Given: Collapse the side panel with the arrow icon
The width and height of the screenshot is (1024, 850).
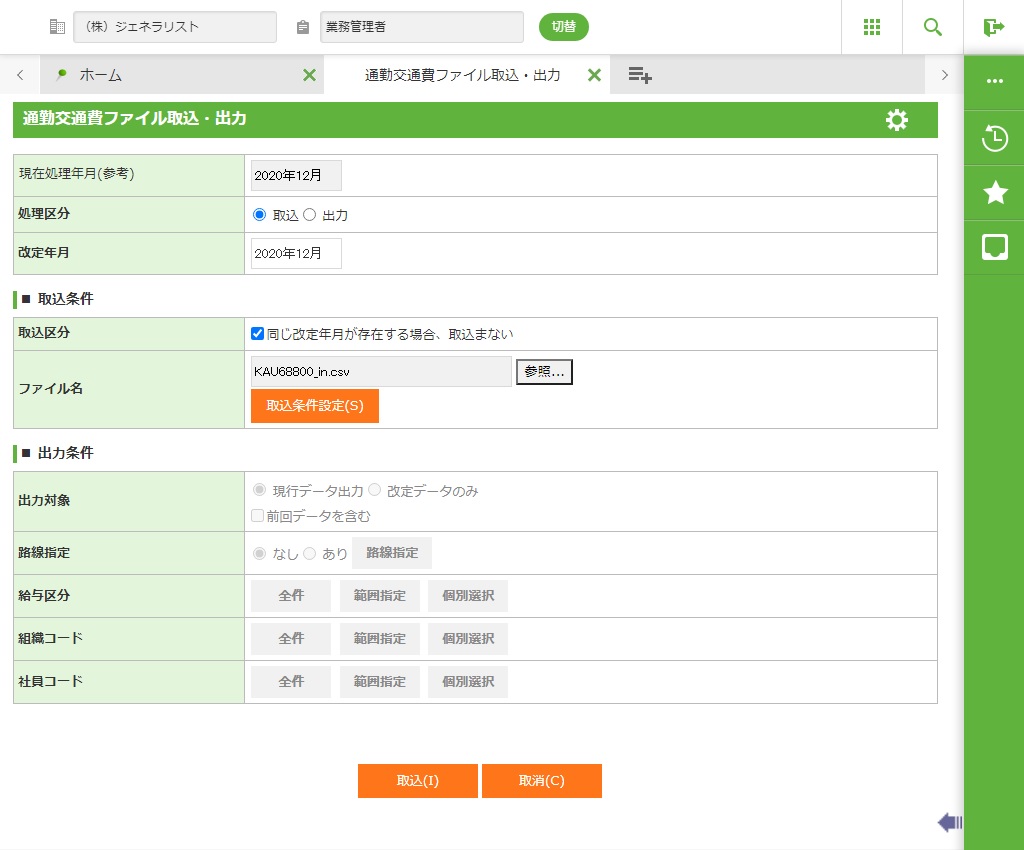Looking at the screenshot, I should click(949, 822).
